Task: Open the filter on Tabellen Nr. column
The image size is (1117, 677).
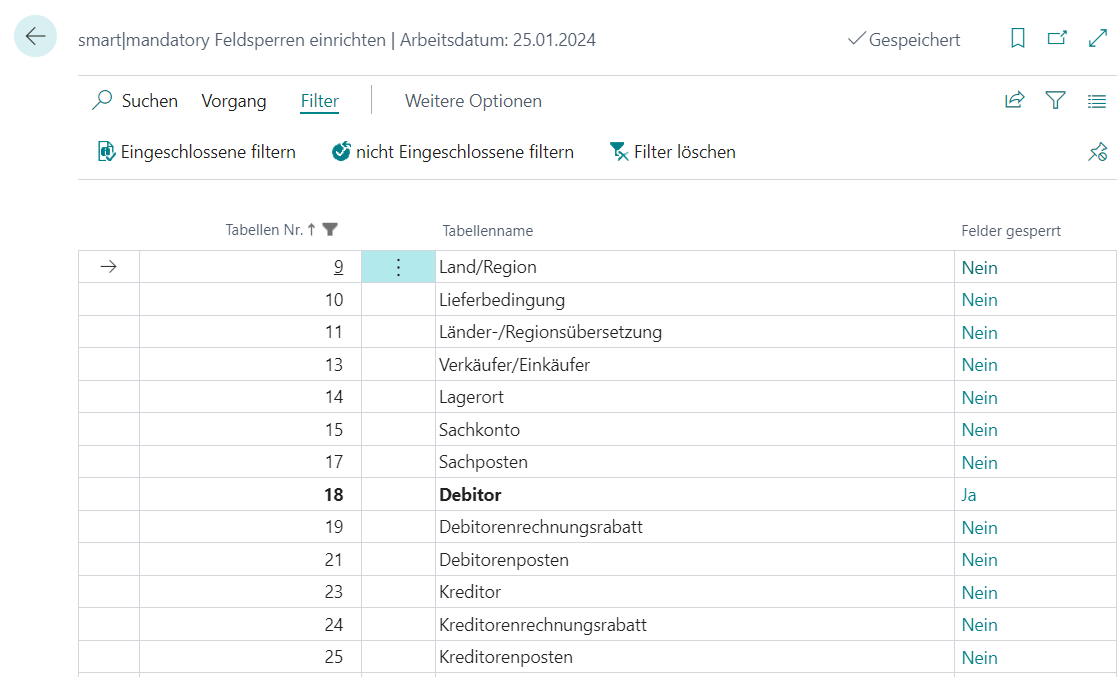Action: (x=330, y=230)
